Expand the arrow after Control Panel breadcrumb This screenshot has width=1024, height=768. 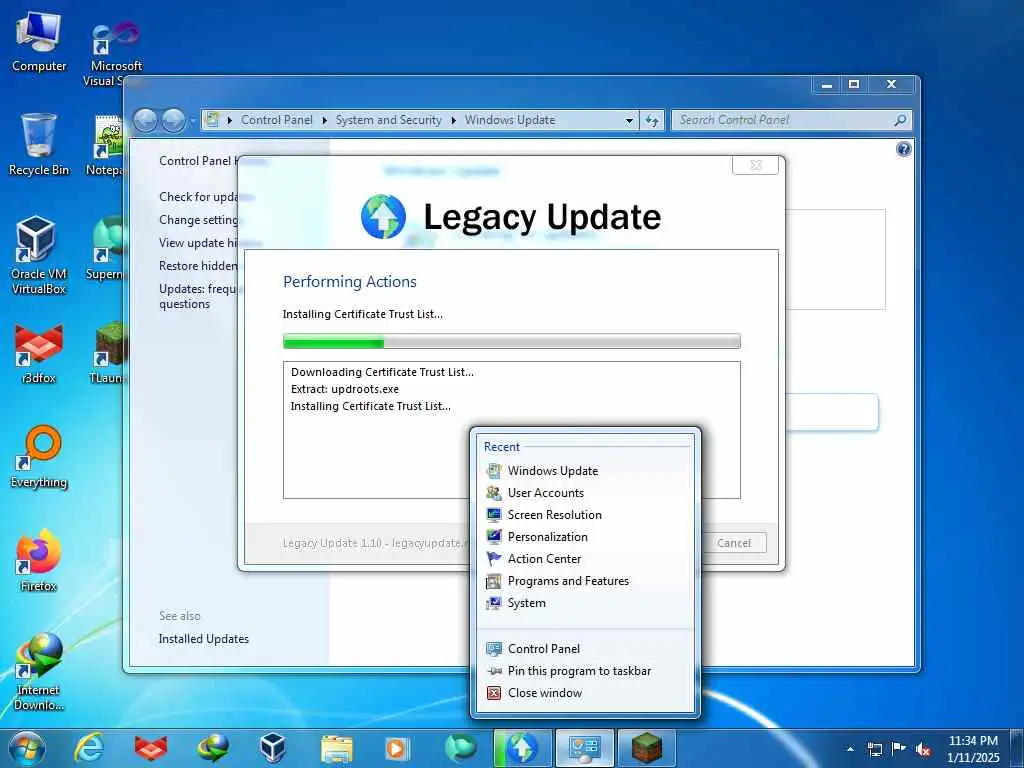coord(325,120)
